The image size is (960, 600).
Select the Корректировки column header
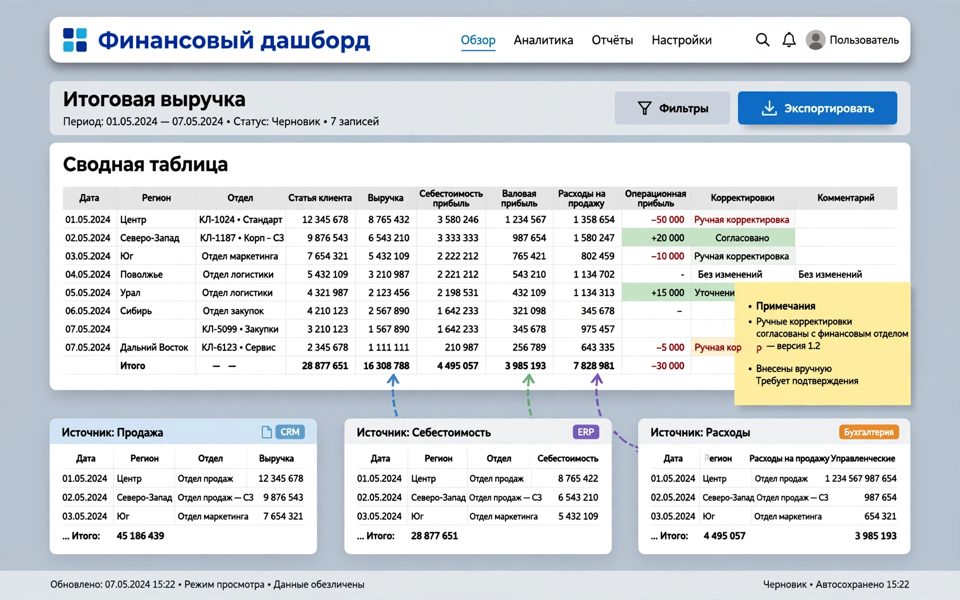(742, 198)
